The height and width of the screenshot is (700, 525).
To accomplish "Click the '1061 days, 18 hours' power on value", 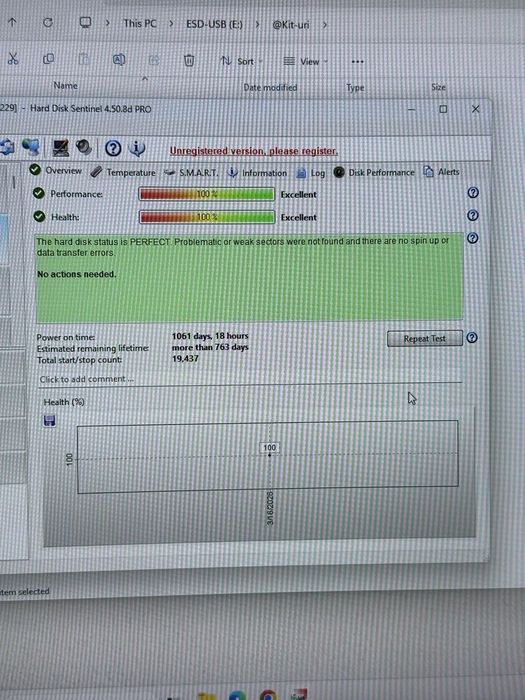I will pos(210,336).
